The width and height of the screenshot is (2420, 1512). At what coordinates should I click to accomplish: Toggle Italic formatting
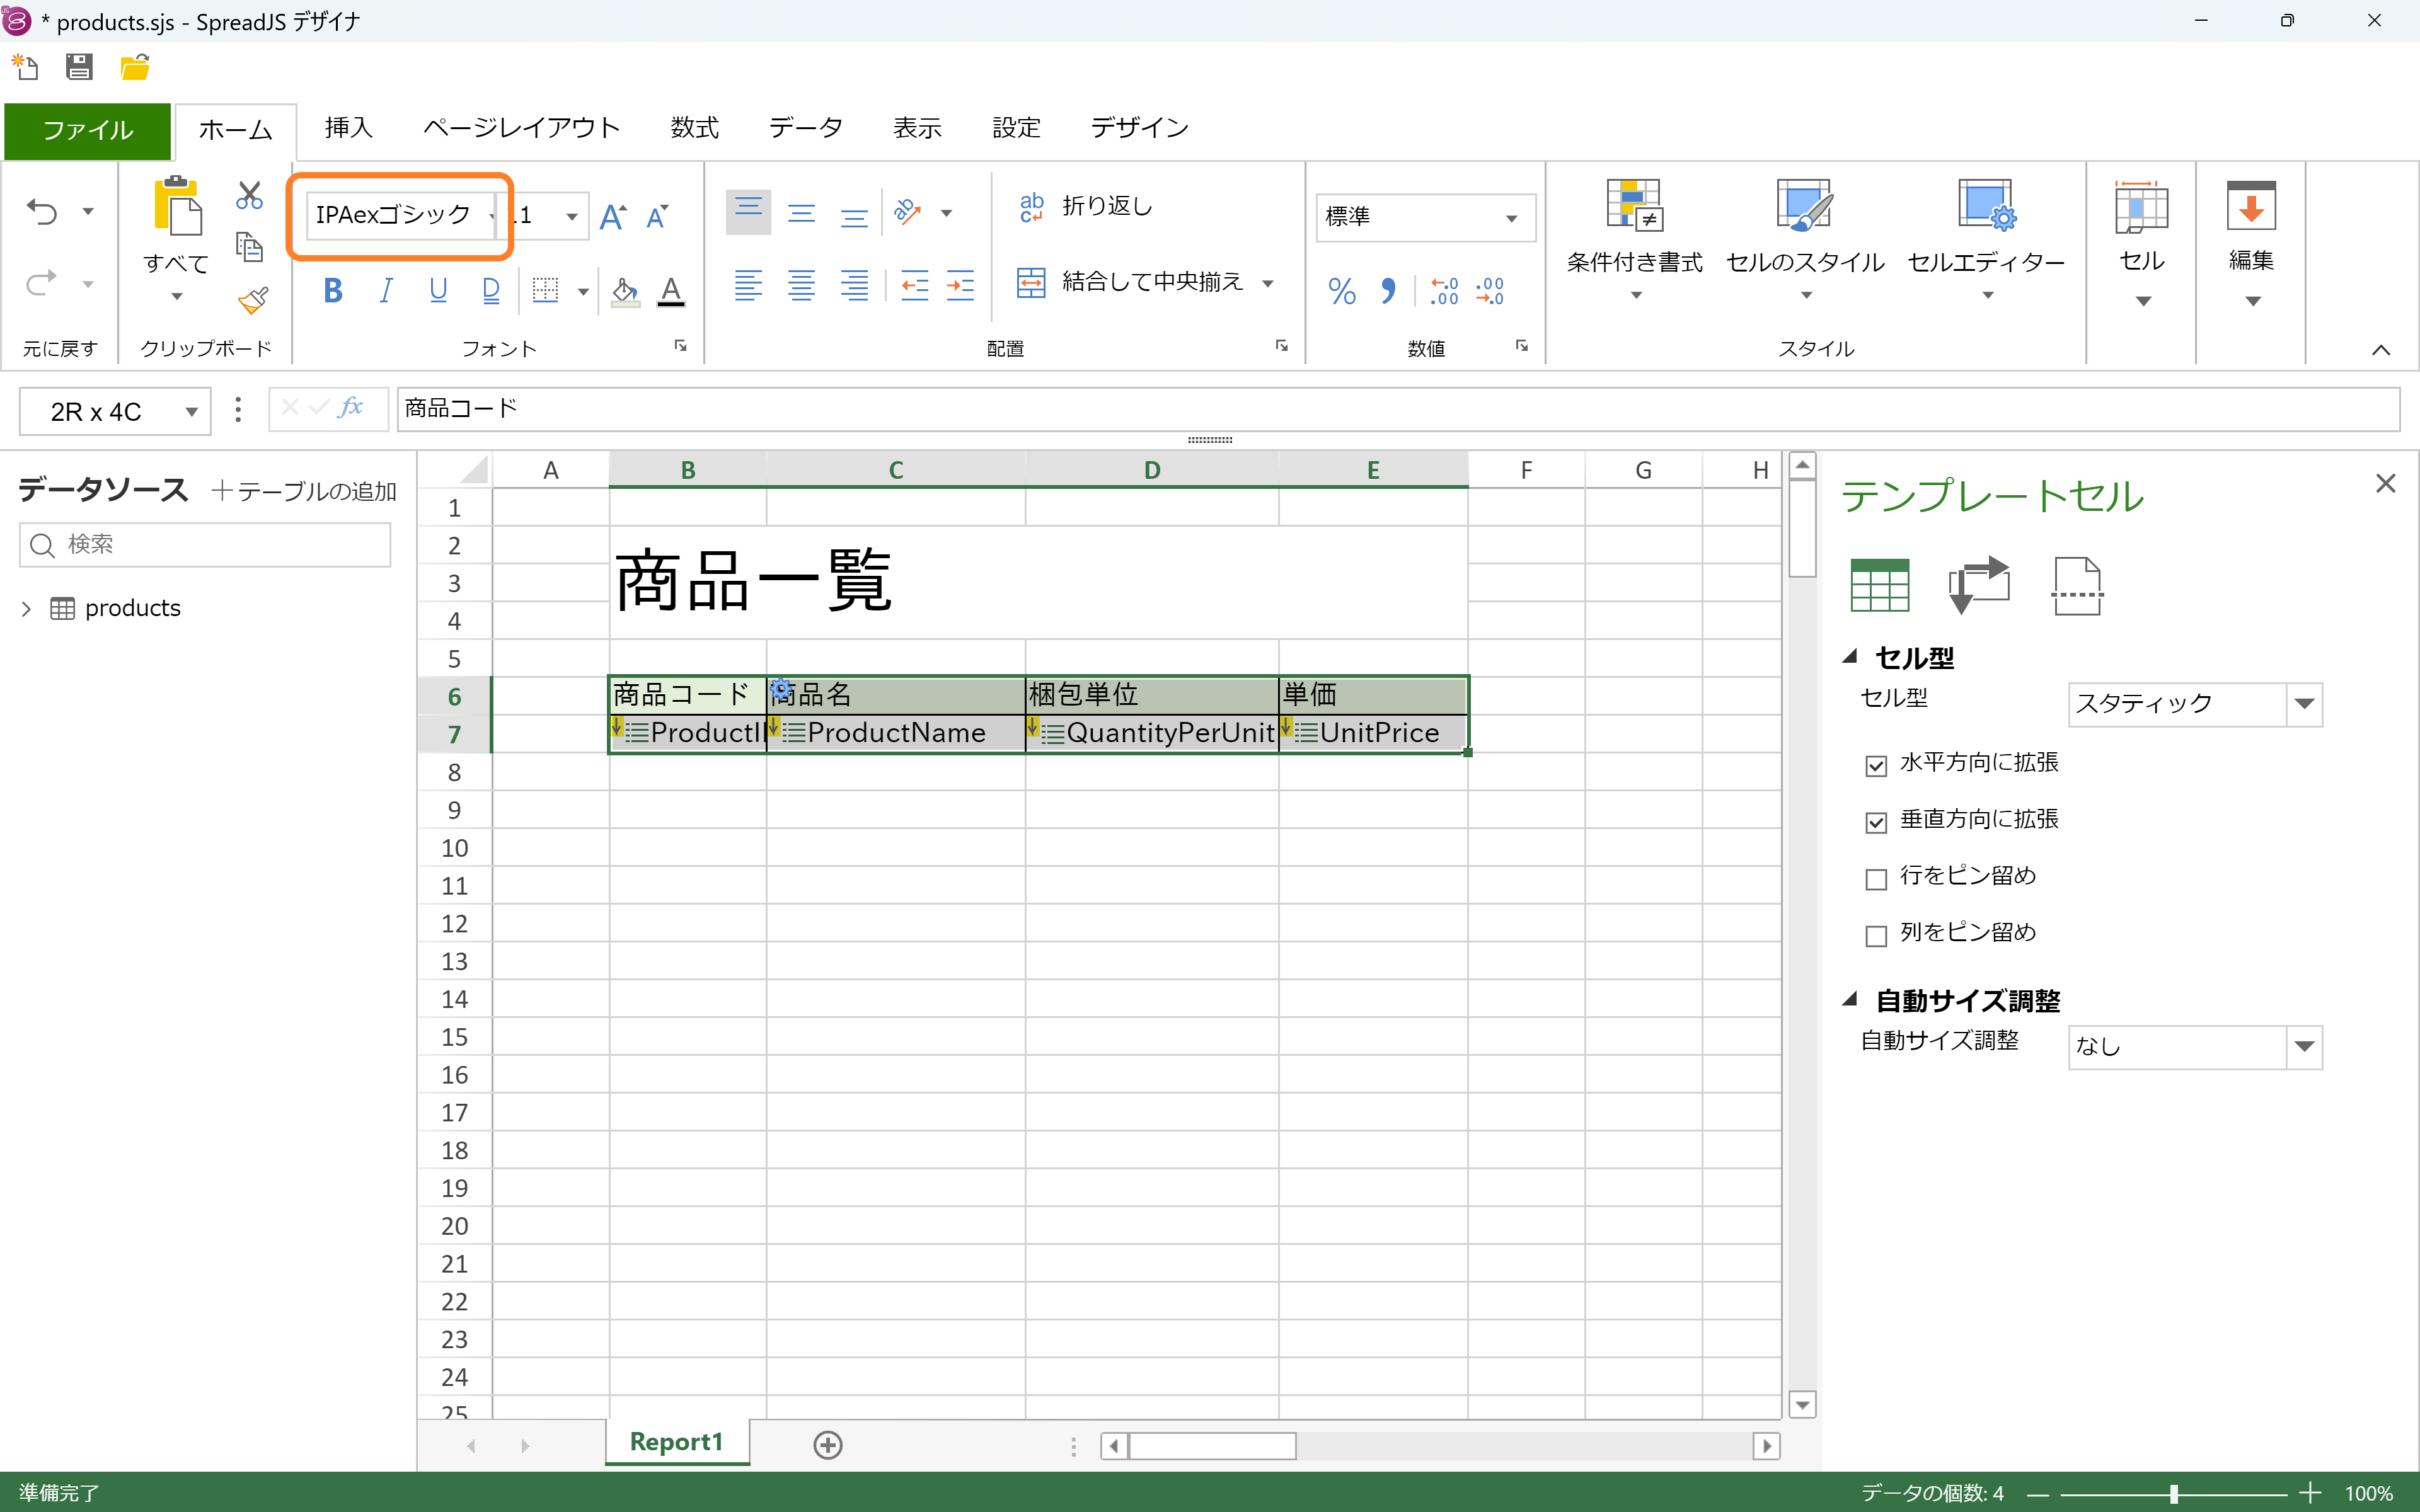(386, 291)
